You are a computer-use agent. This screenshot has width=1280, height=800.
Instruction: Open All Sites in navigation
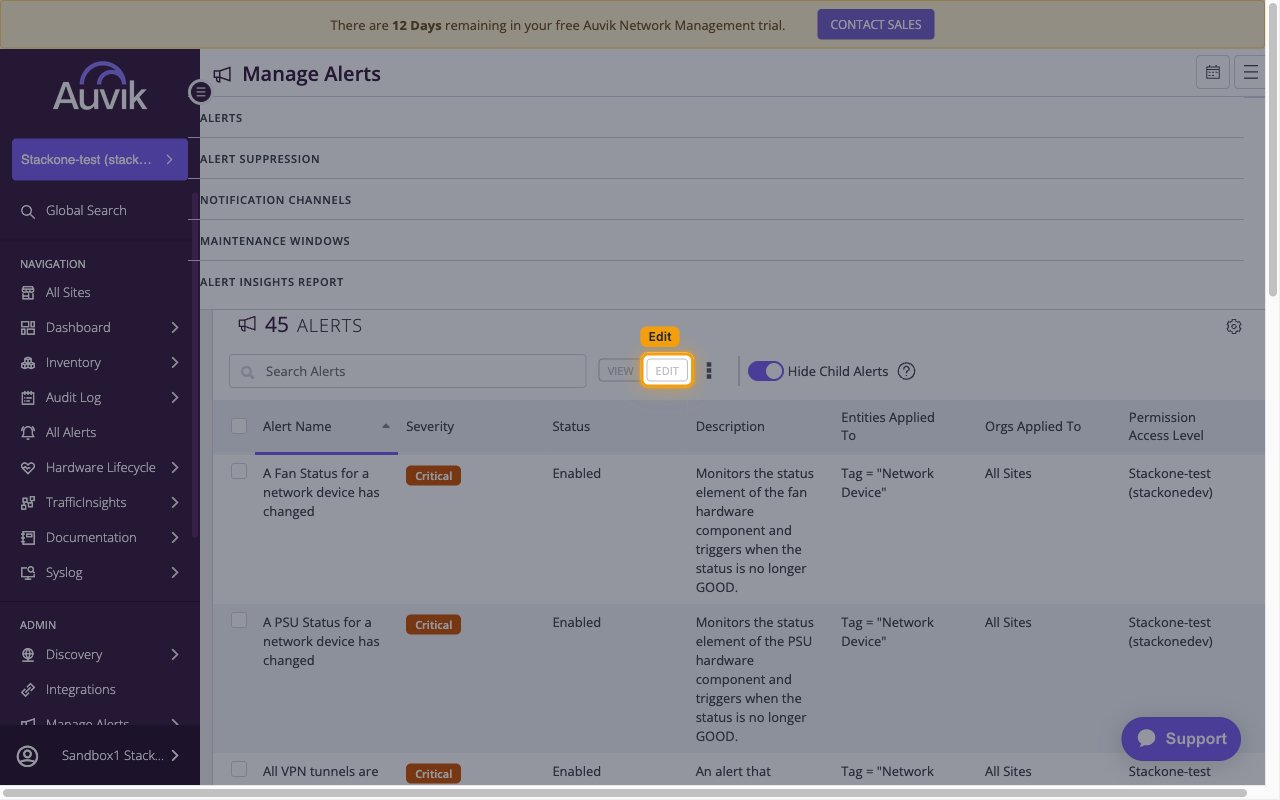click(68, 293)
